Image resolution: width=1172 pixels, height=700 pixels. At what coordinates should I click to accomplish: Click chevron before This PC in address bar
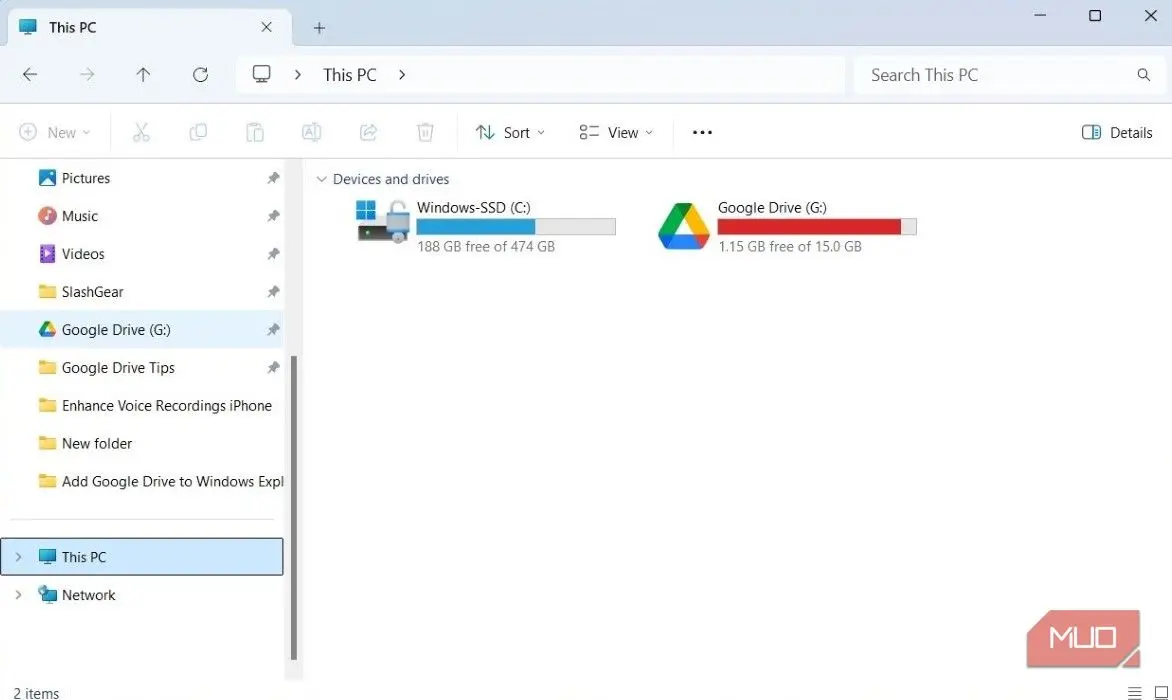[297, 75]
